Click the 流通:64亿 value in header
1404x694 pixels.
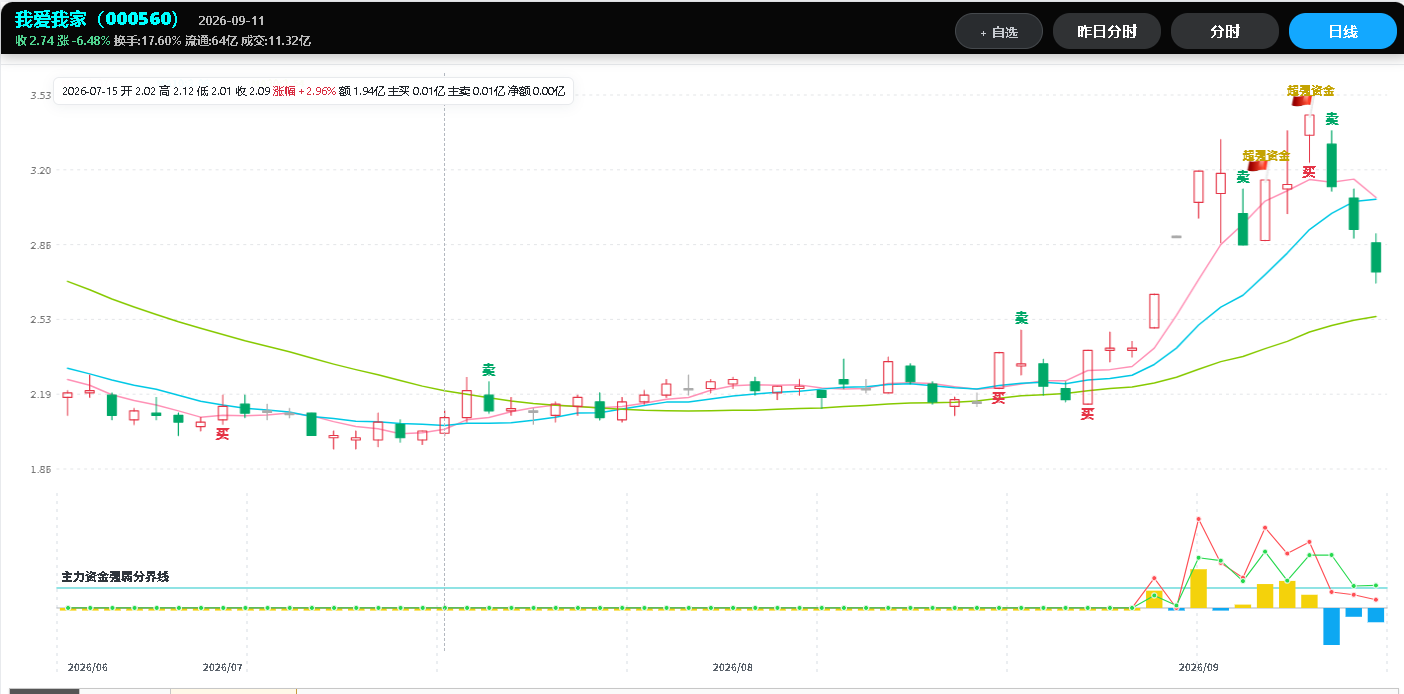(211, 41)
